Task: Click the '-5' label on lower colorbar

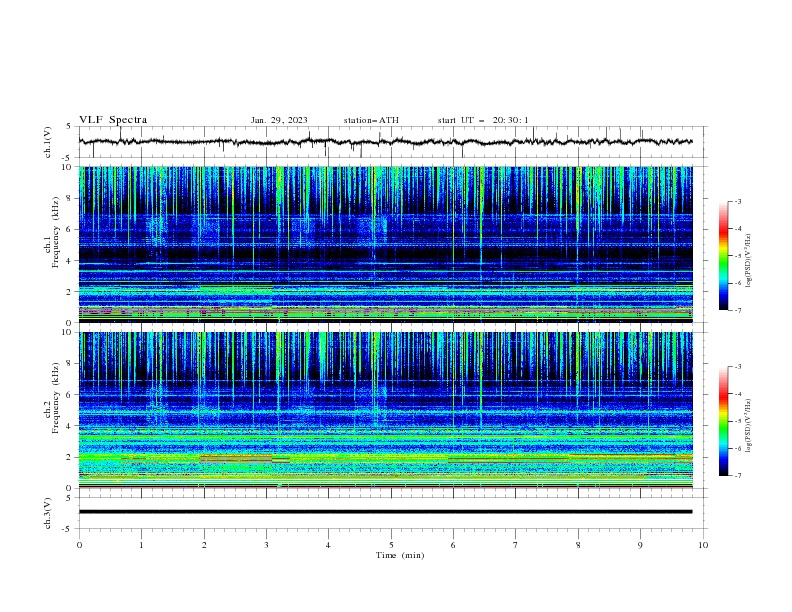Action: pos(738,421)
